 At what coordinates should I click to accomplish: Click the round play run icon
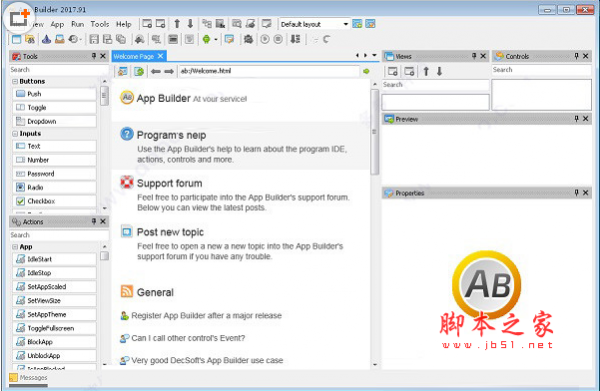click(x=265, y=39)
